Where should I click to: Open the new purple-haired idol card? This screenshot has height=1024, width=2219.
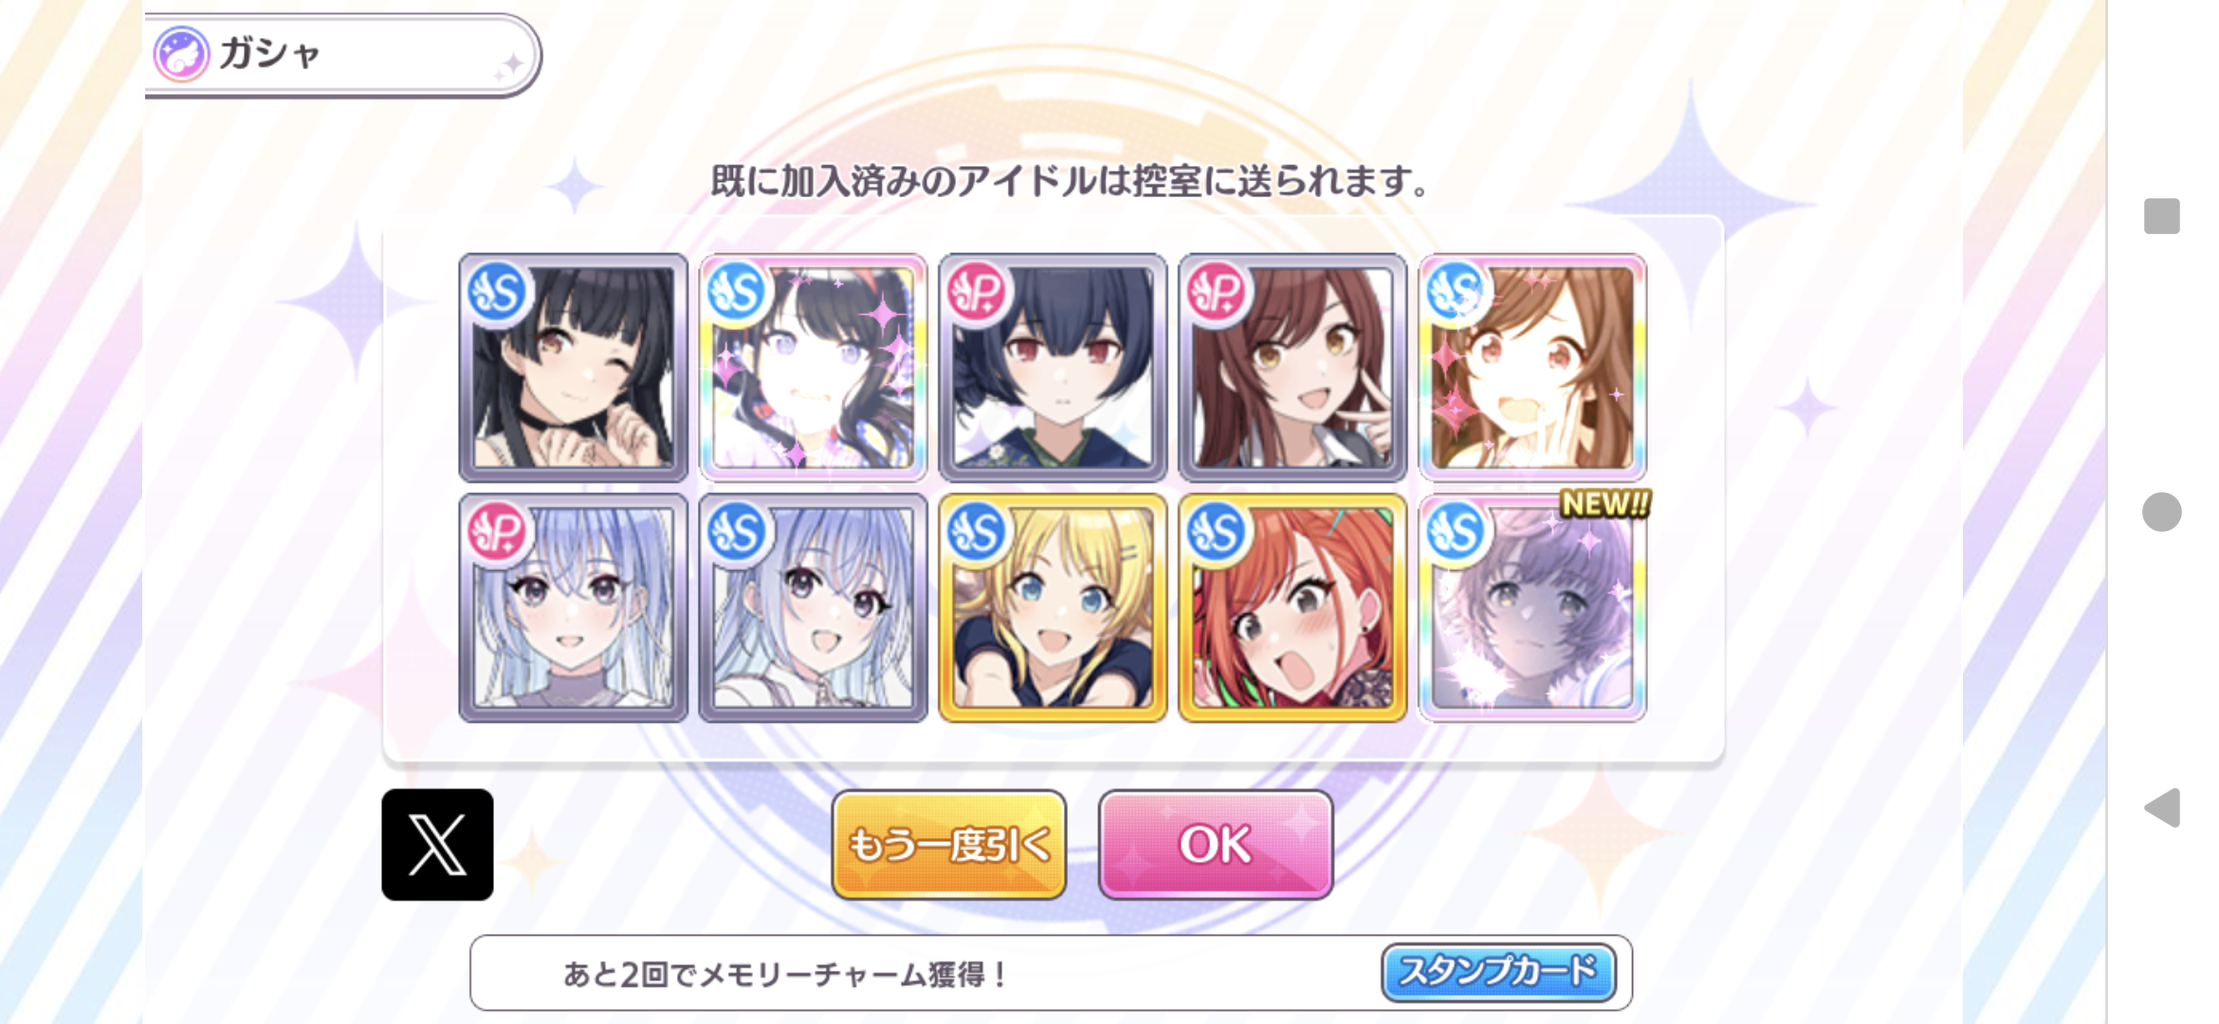click(x=1533, y=607)
